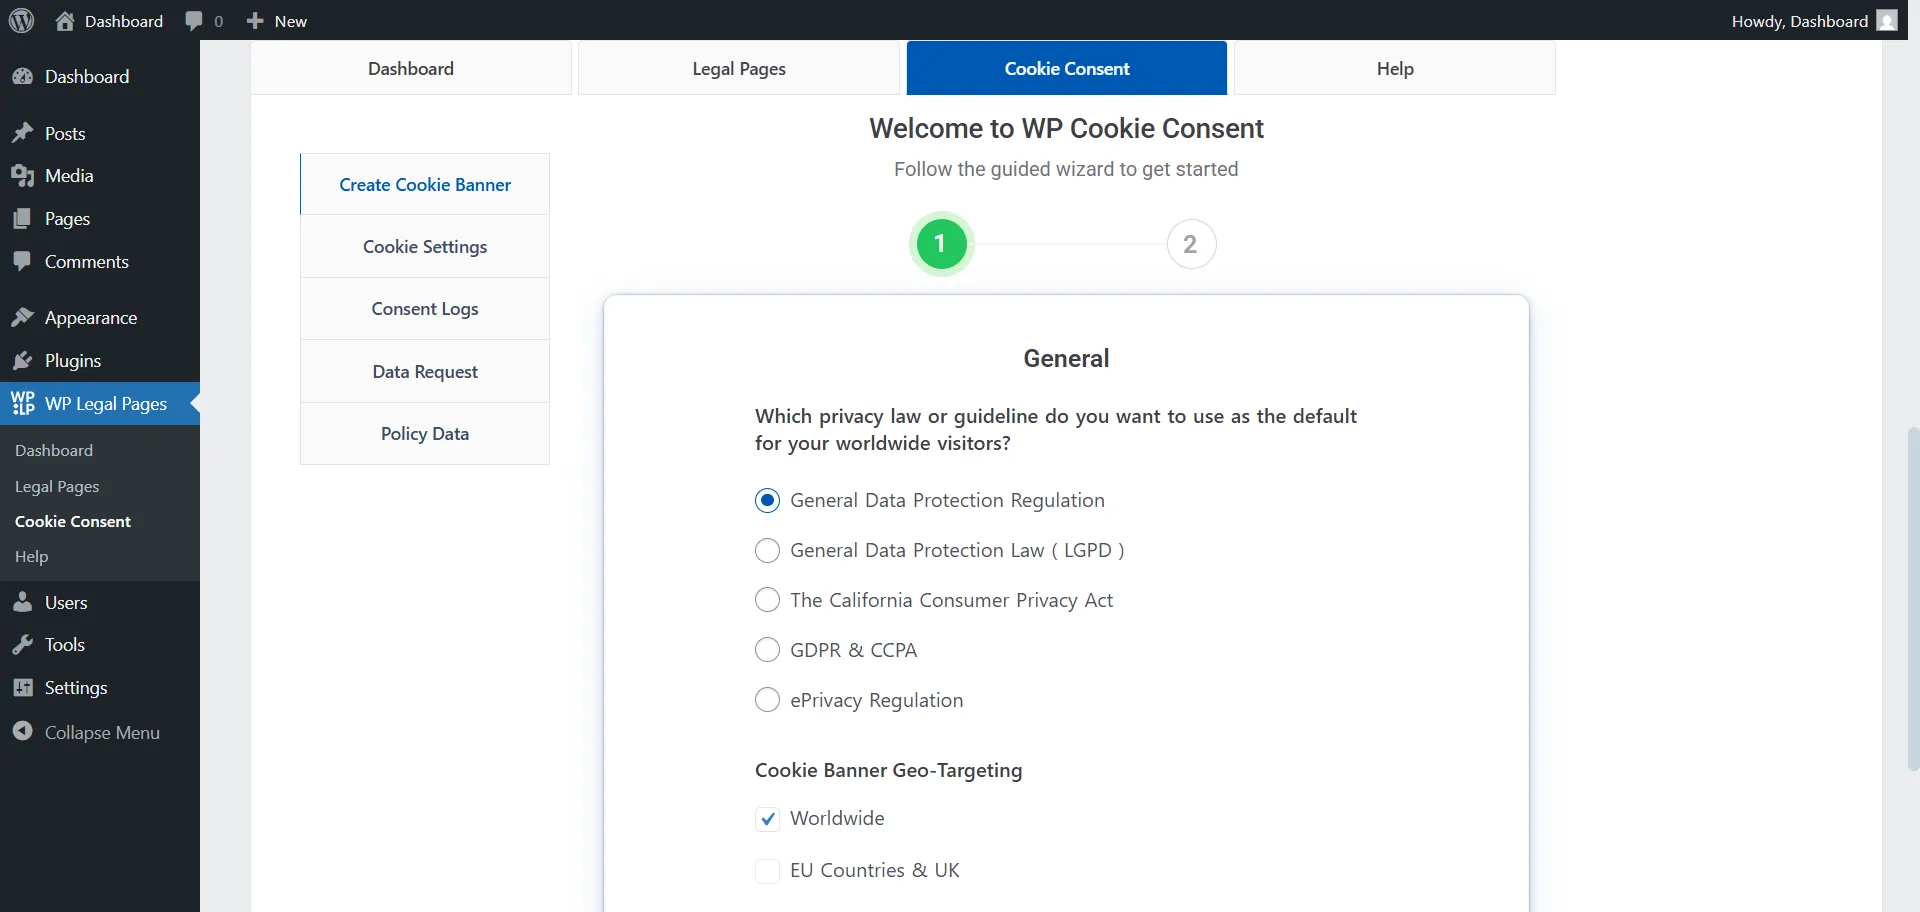Image resolution: width=1920 pixels, height=912 pixels.
Task: Select the Posts pushpin icon in sidebar
Action: point(24,133)
